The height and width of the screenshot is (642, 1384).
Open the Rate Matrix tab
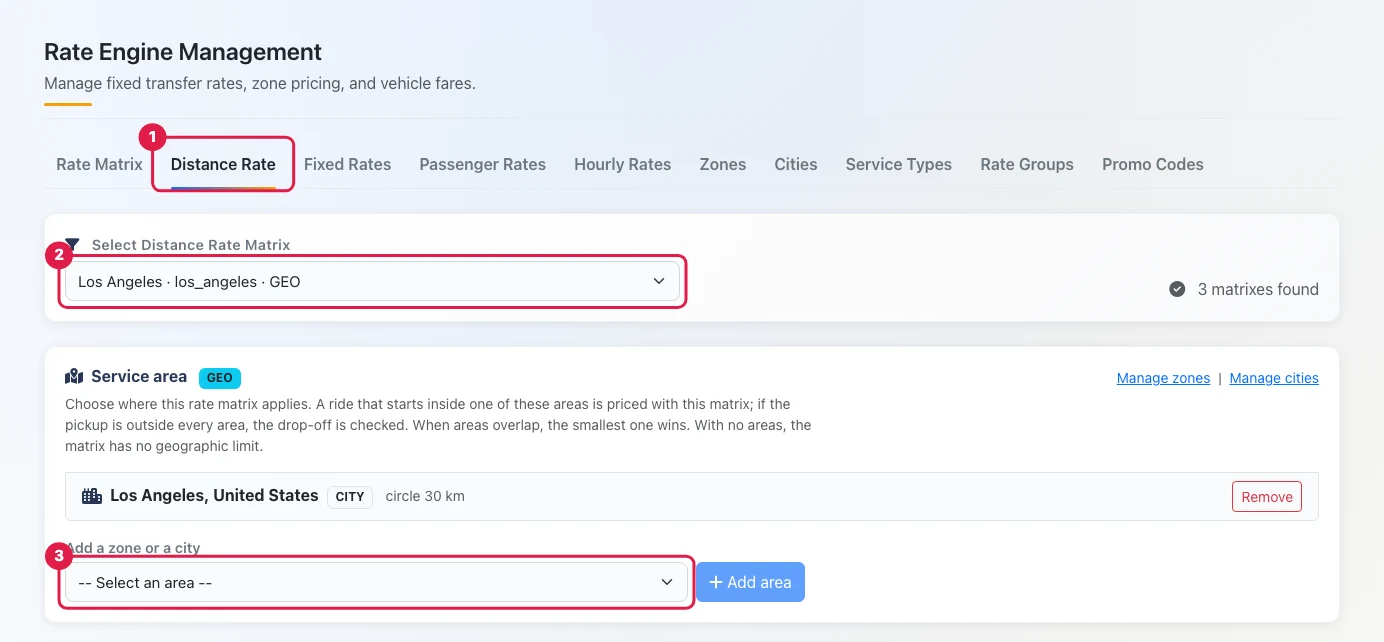[99, 164]
